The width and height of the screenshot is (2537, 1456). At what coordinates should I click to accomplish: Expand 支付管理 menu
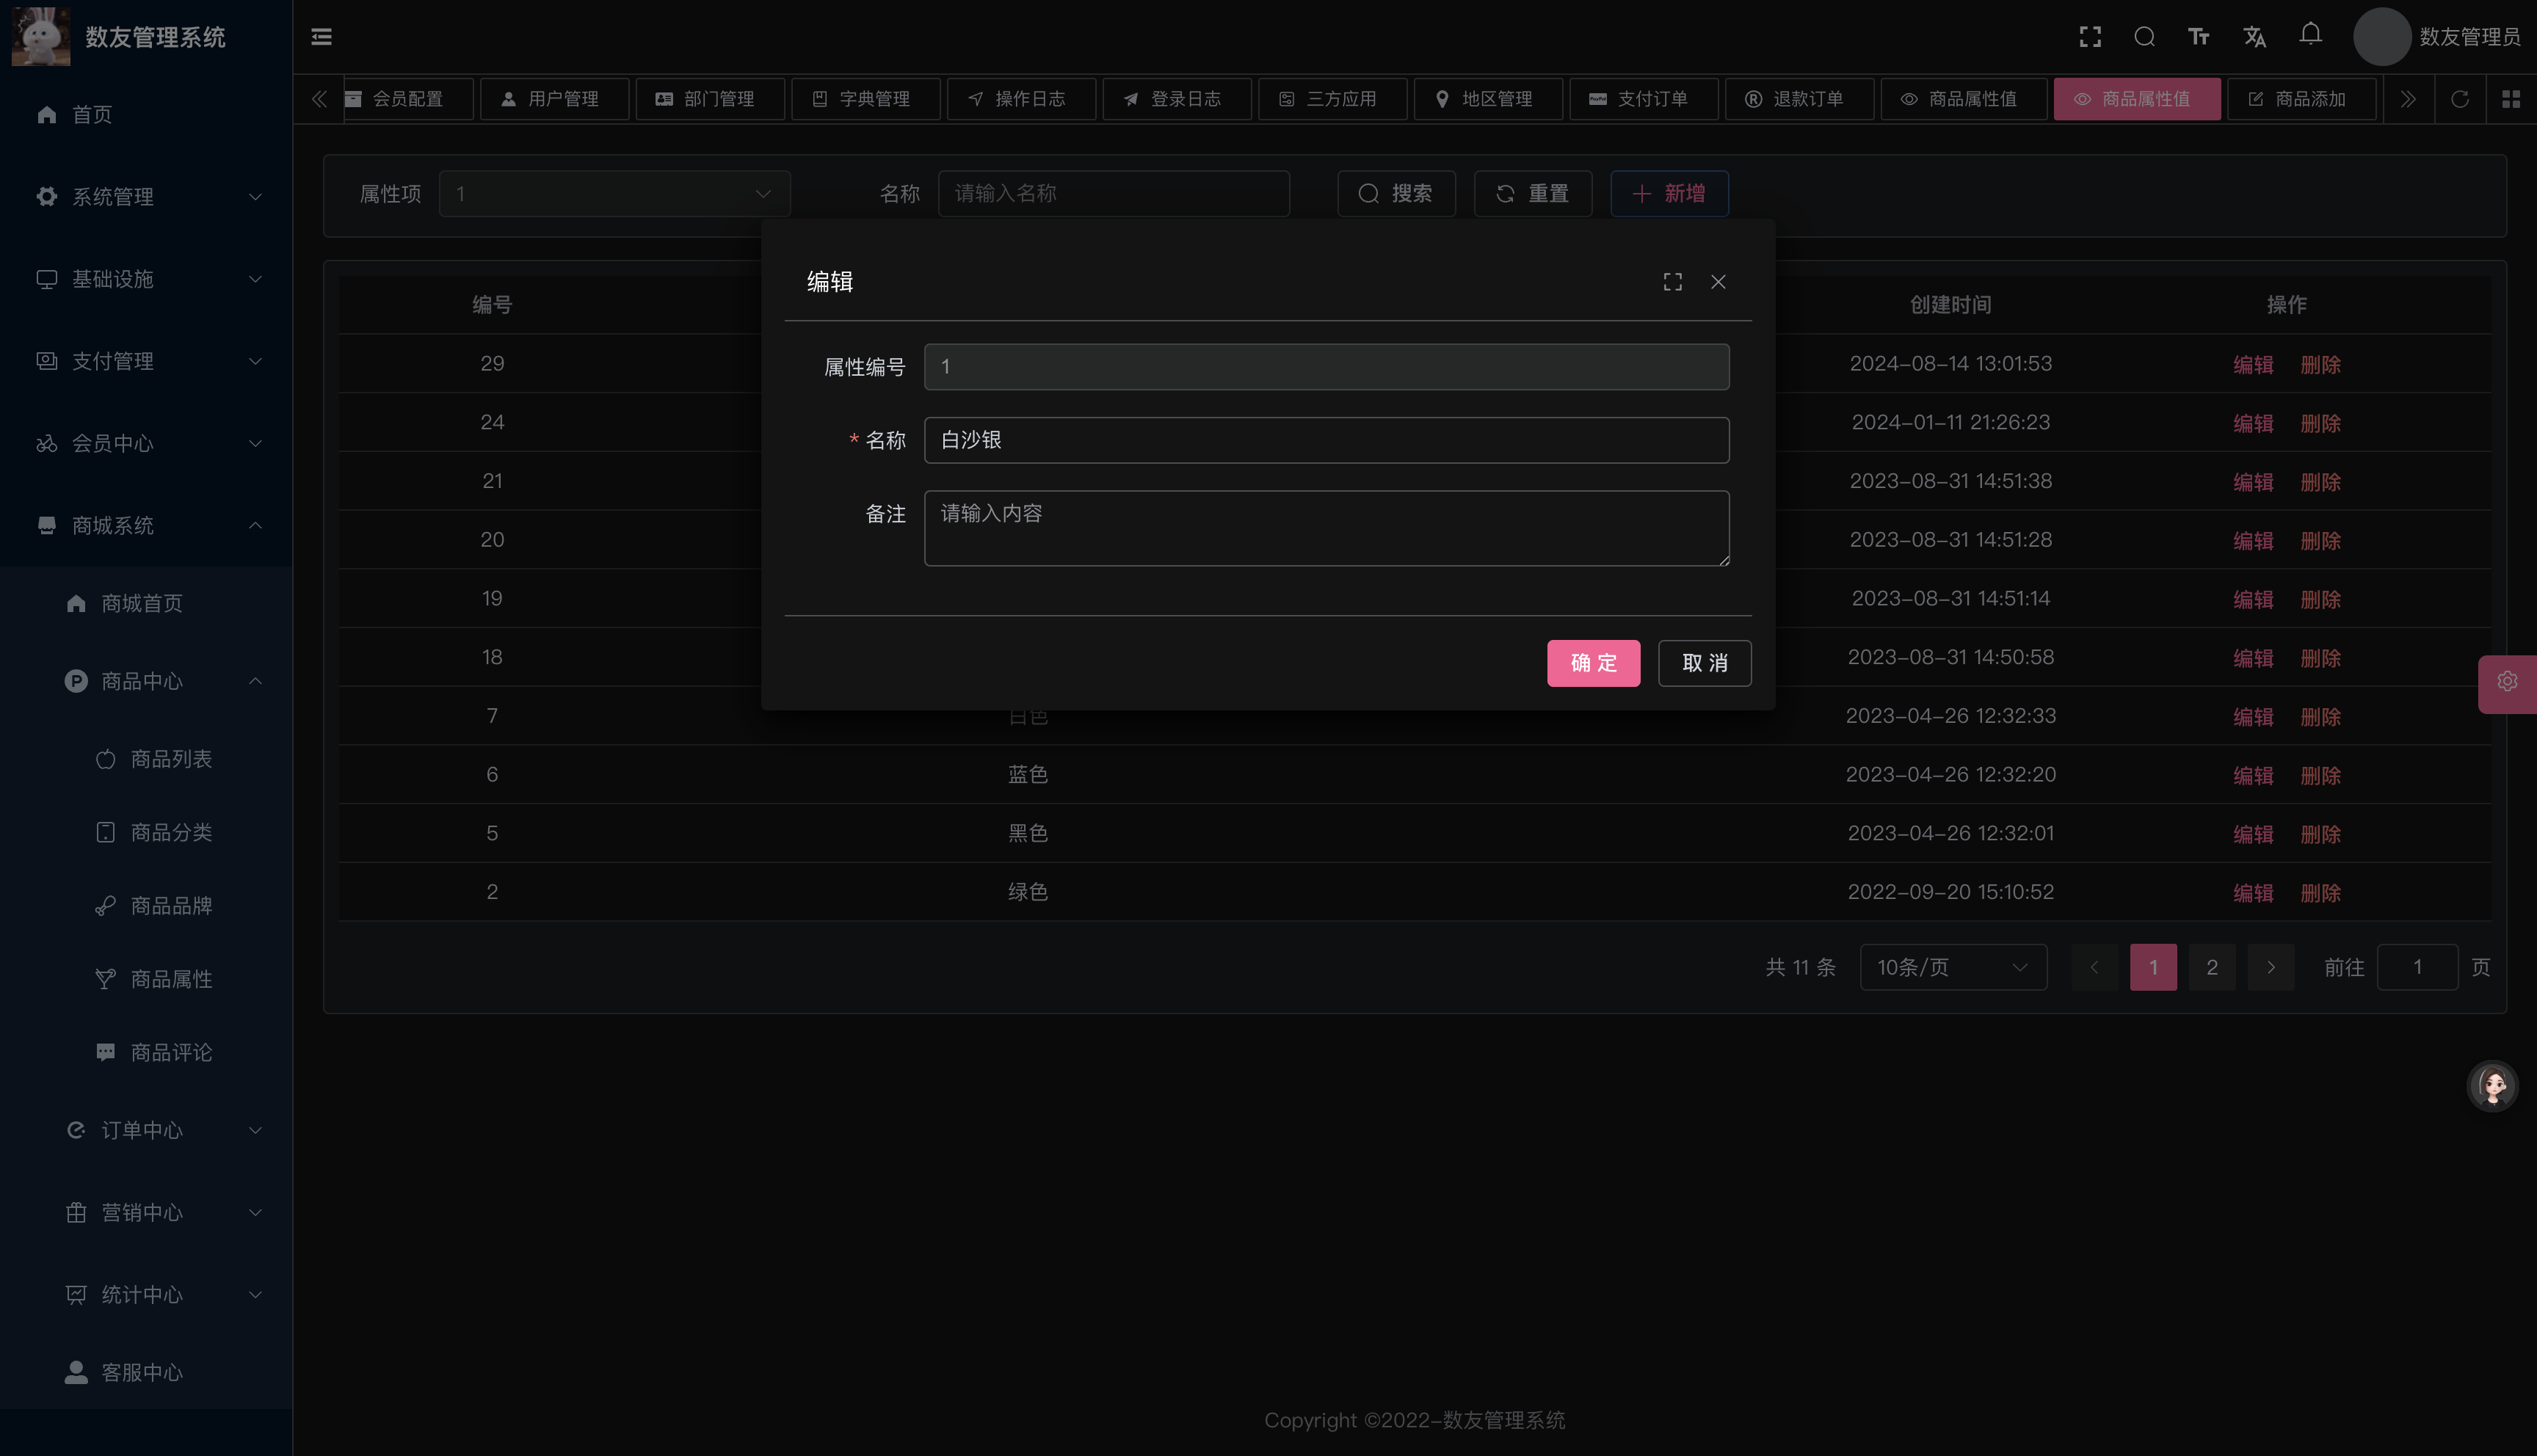[x=146, y=361]
